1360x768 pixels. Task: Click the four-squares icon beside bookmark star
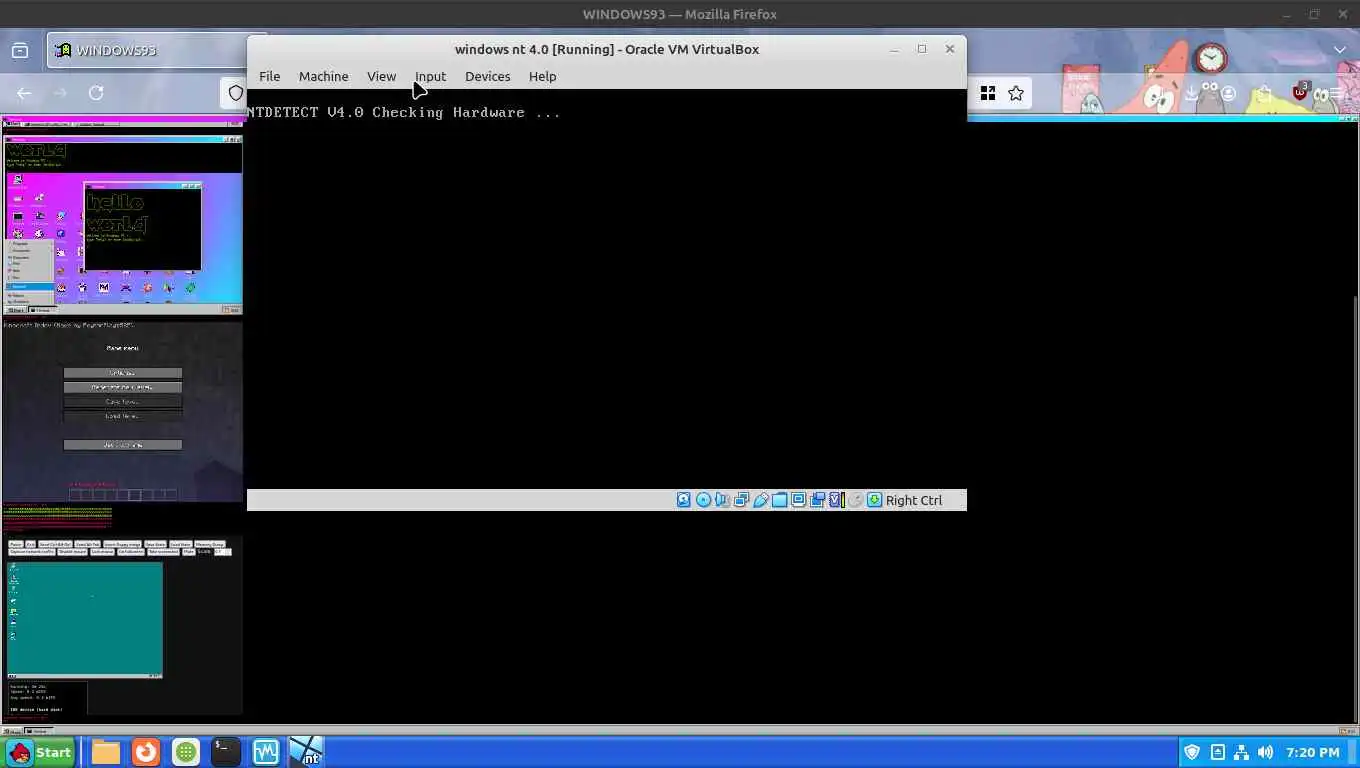tap(988, 93)
